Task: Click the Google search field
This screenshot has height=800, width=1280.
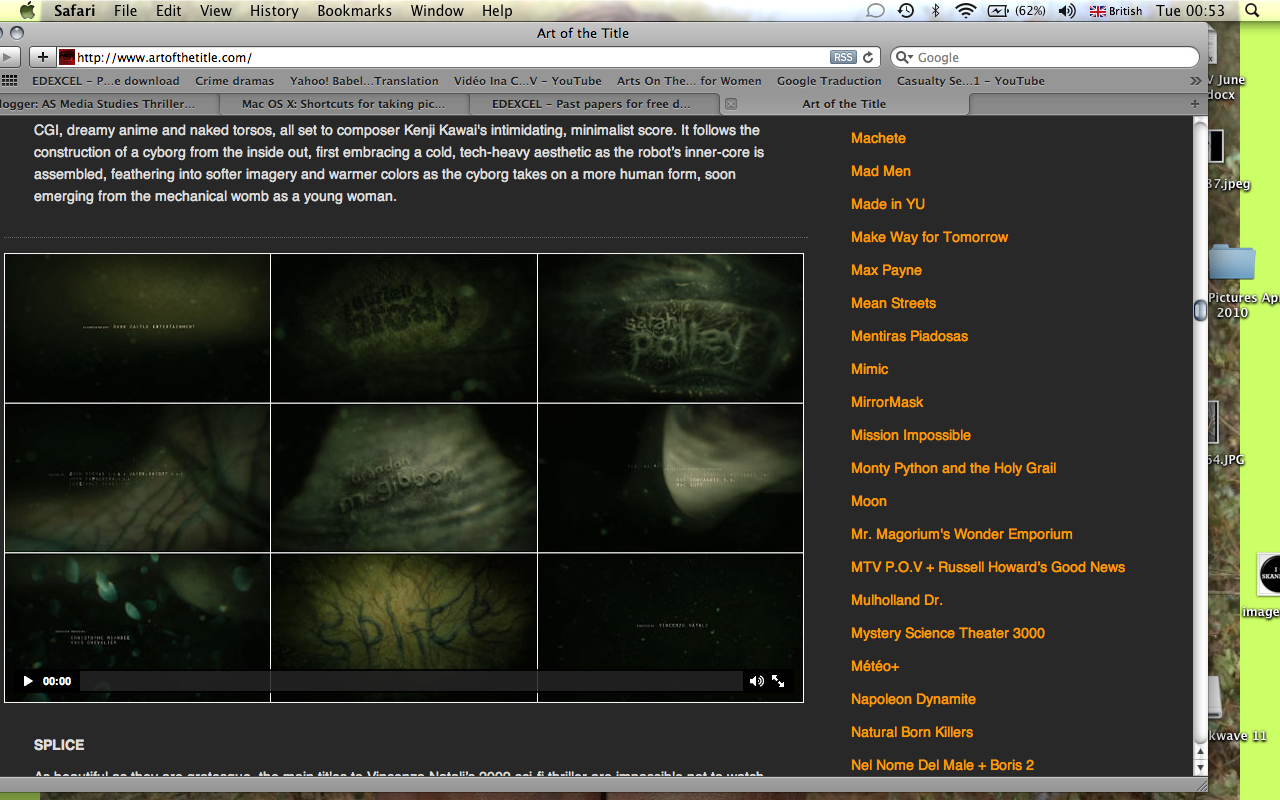Action: [x=1044, y=58]
